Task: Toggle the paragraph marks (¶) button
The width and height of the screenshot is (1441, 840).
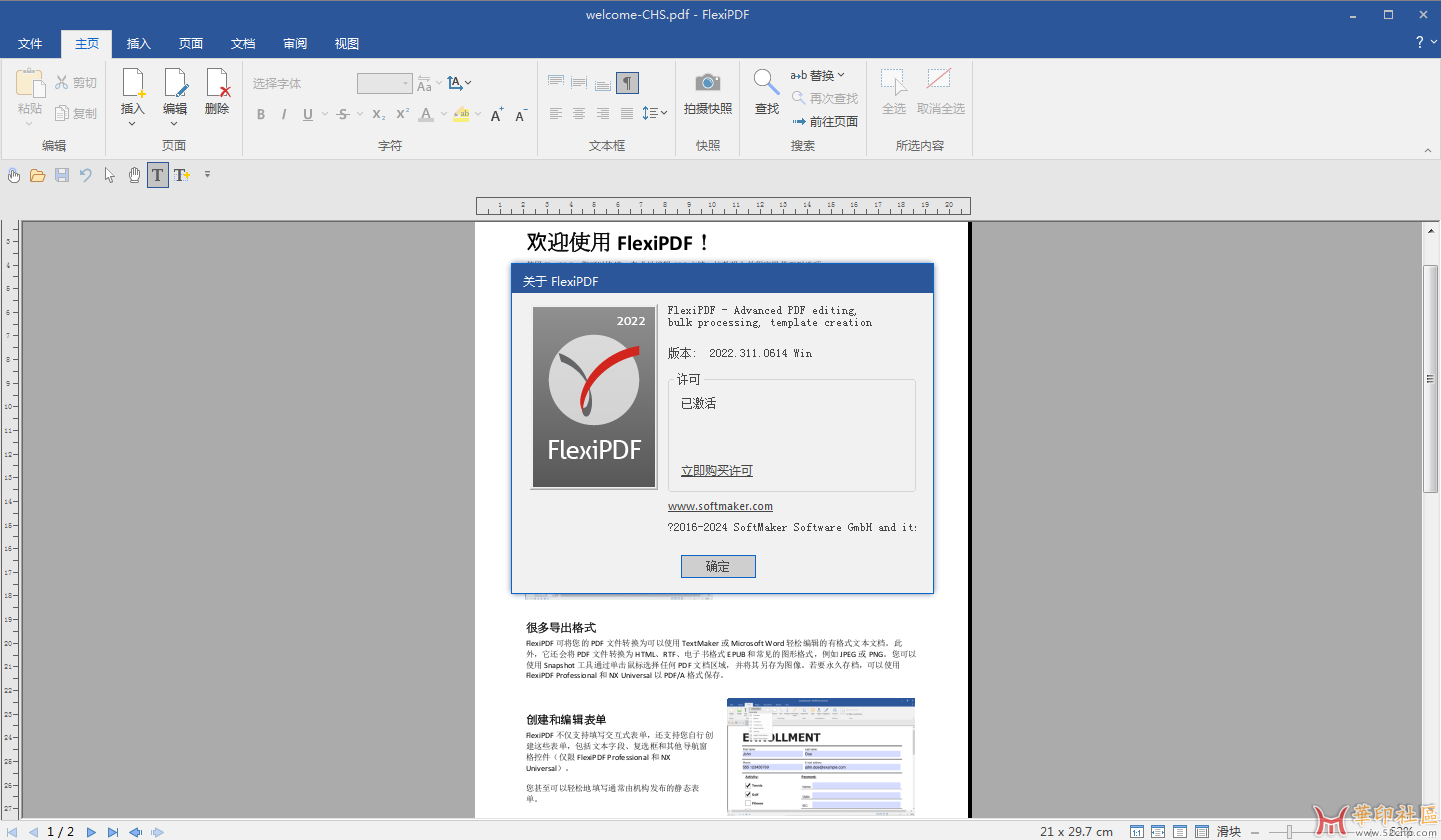Action: point(627,83)
